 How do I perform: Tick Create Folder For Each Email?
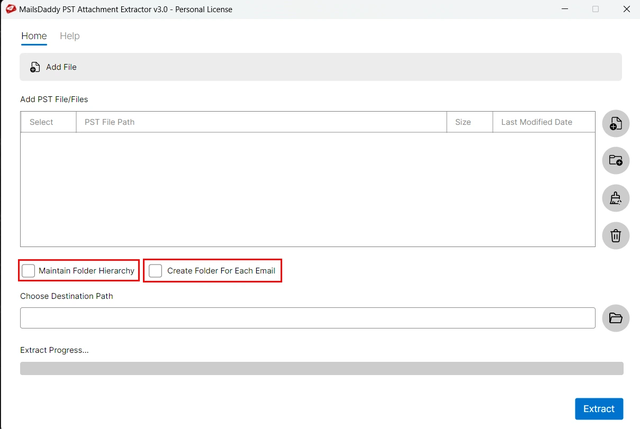point(155,271)
